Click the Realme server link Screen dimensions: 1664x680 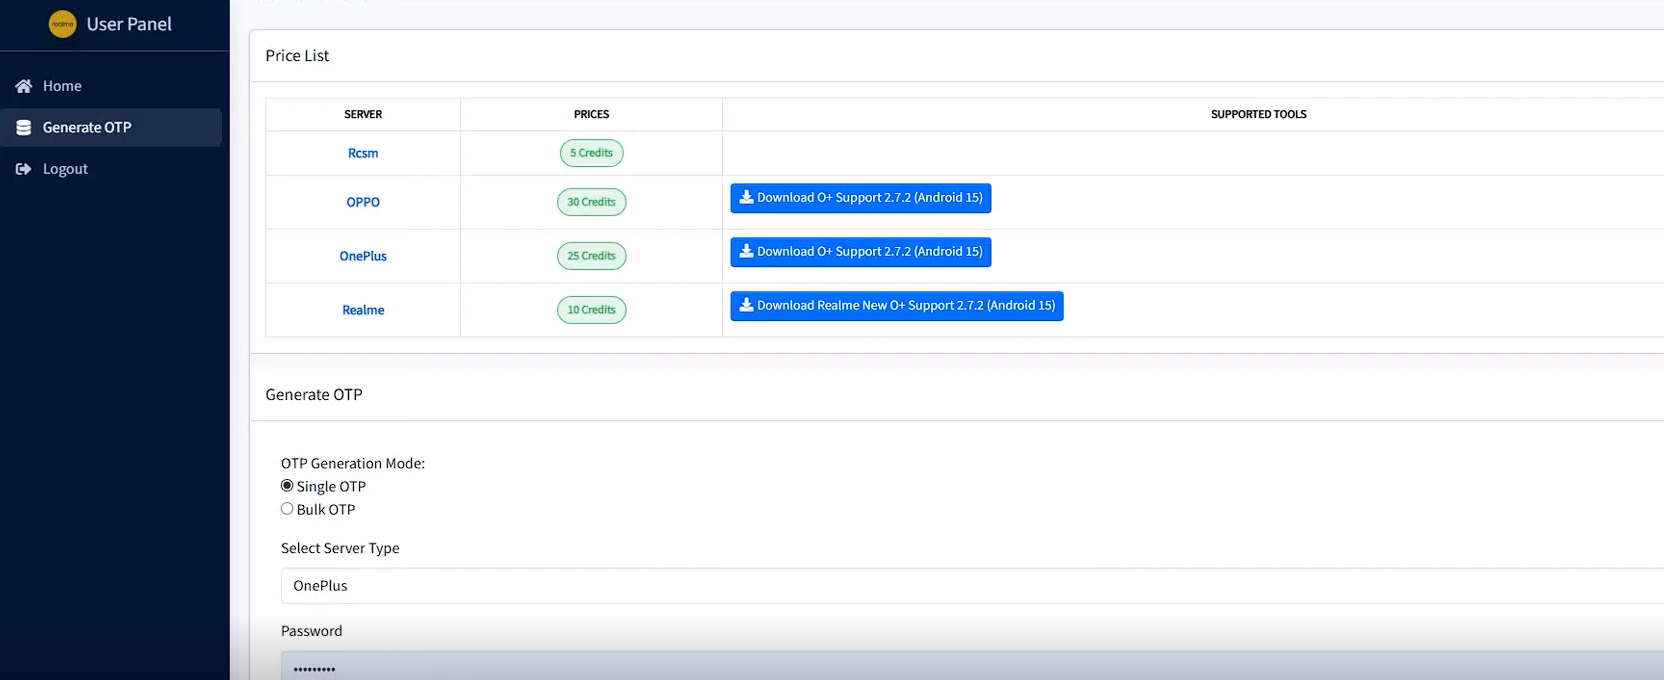pos(363,310)
